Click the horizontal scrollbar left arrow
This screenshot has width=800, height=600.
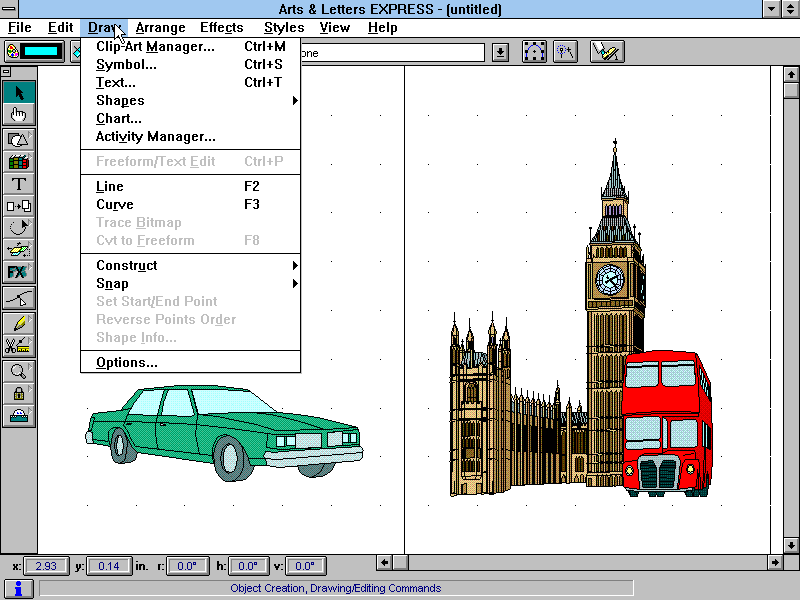[385, 563]
